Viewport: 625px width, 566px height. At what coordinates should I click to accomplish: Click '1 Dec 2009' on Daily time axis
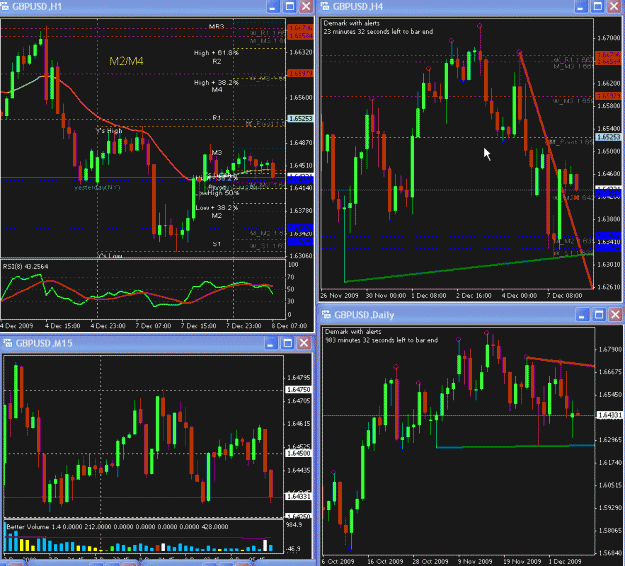(x=565, y=561)
